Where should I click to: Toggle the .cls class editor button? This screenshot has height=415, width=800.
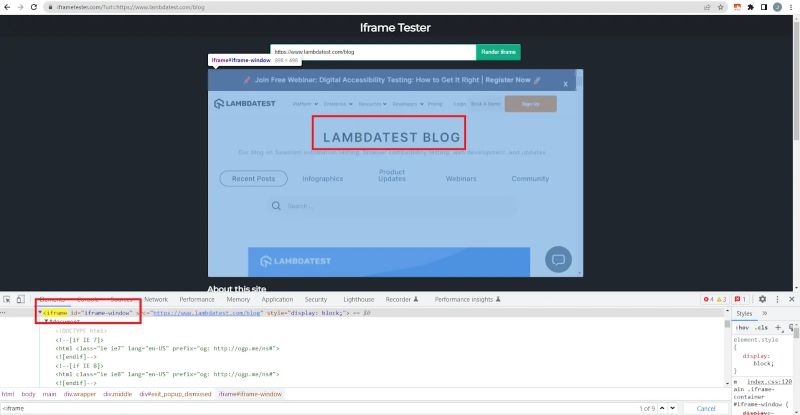(762, 328)
